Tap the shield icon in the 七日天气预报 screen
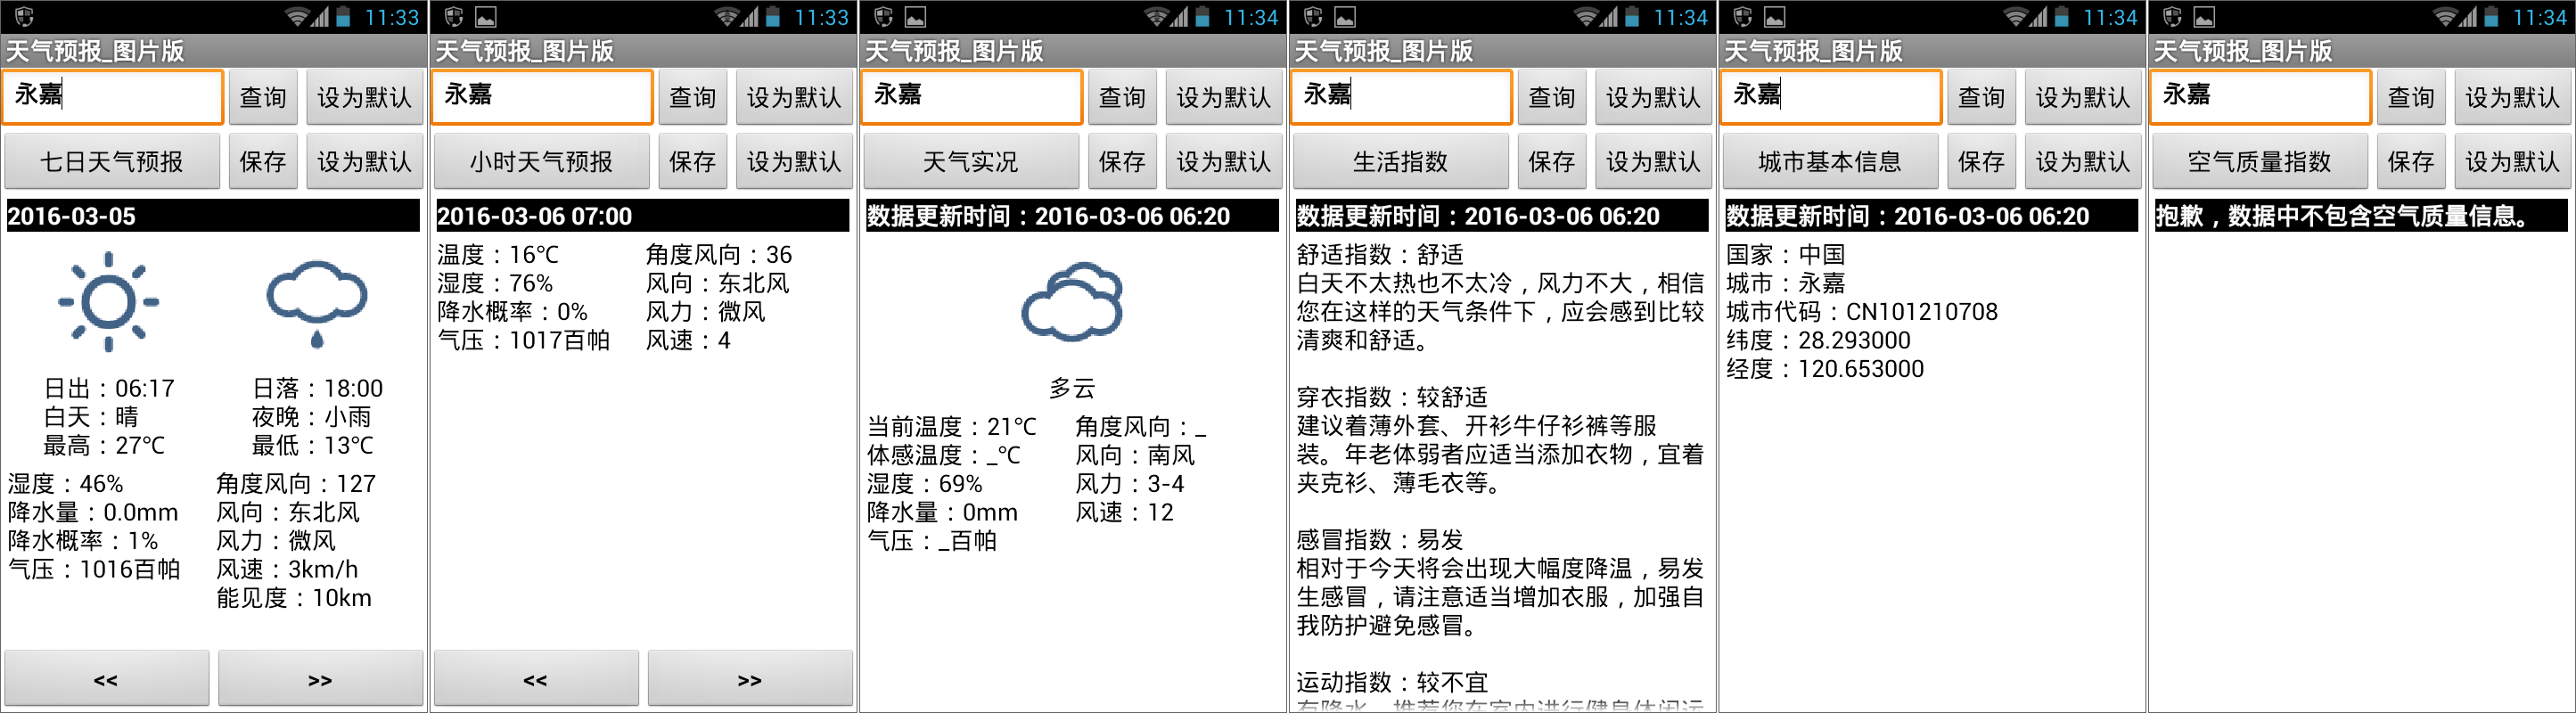This screenshot has height=713, width=2576. coord(24,17)
